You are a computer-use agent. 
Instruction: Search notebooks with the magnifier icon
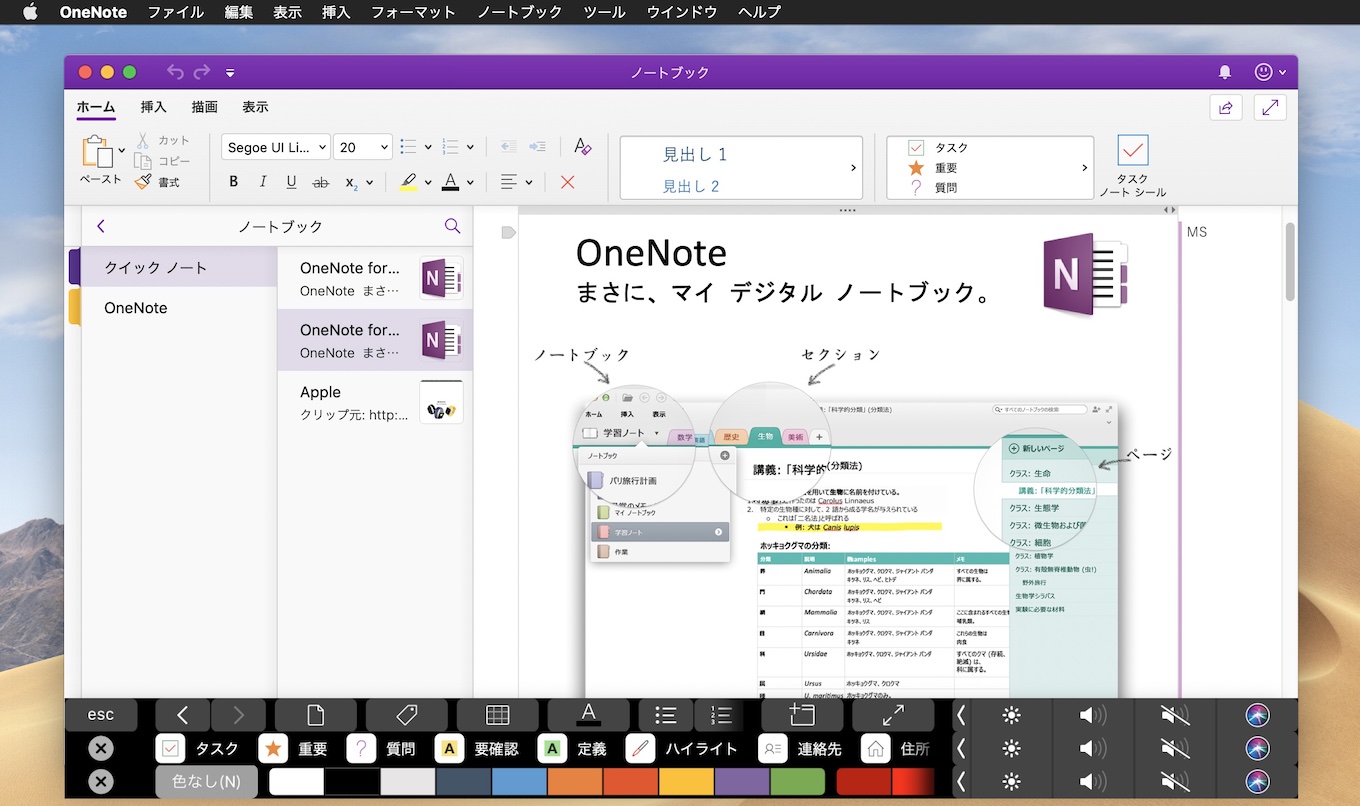click(452, 226)
